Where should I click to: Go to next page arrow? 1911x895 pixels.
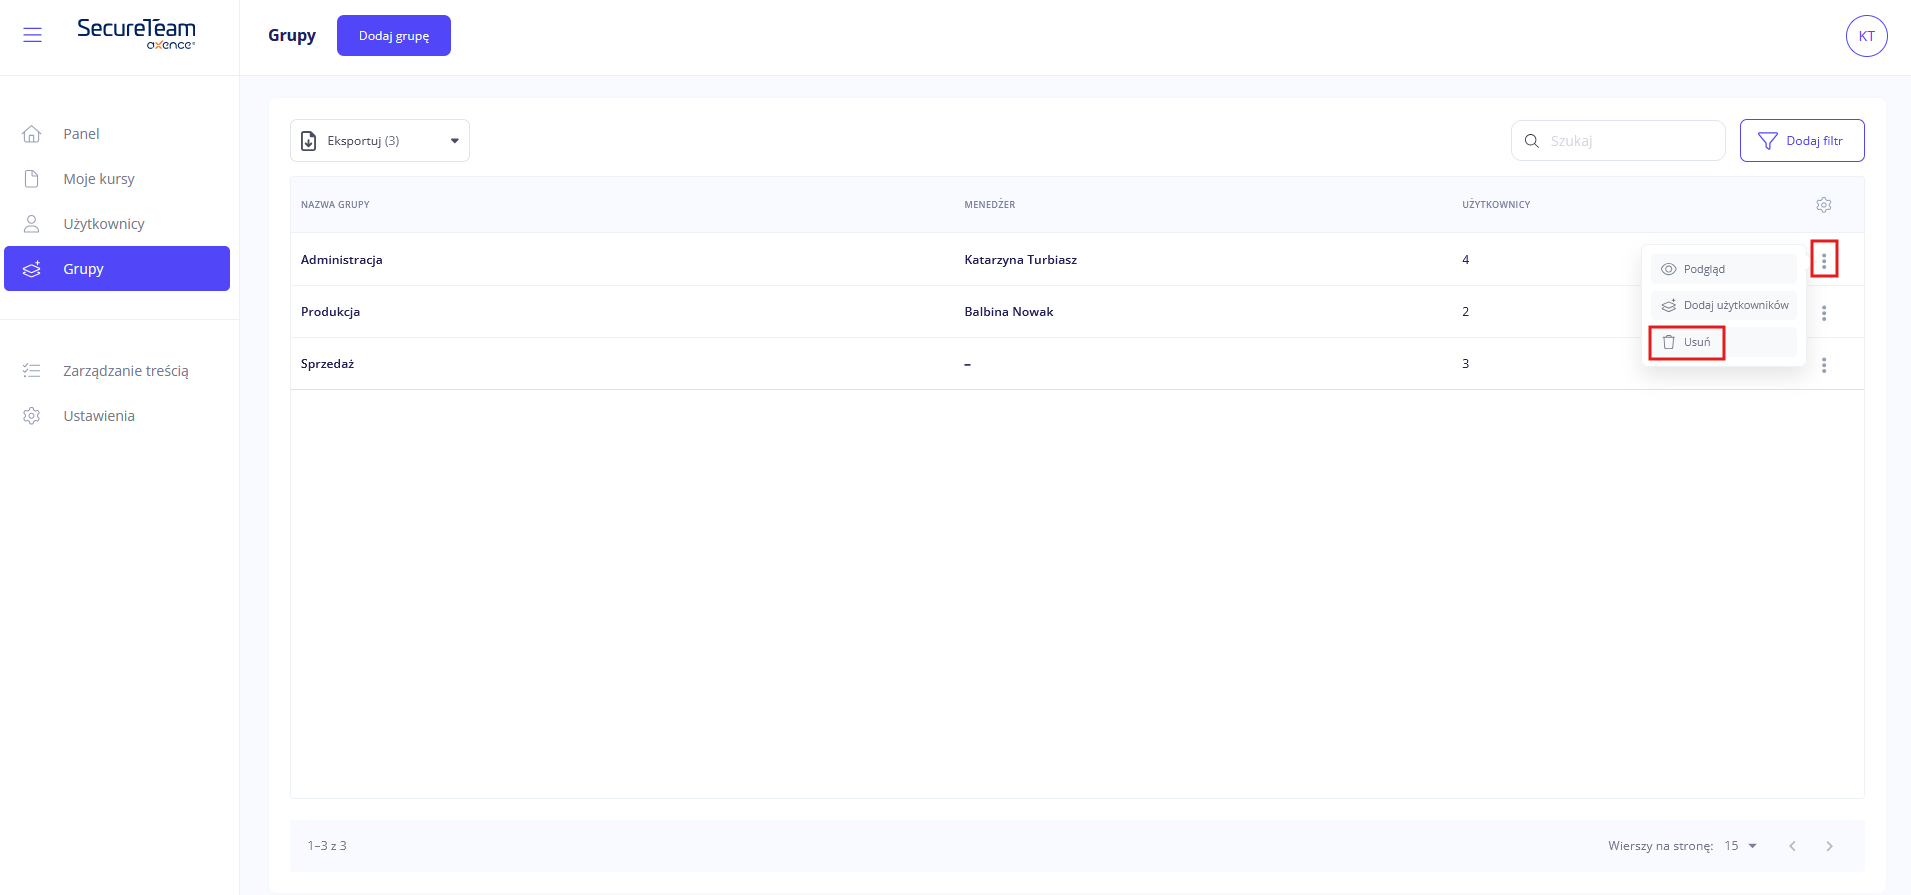pyautogui.click(x=1829, y=846)
